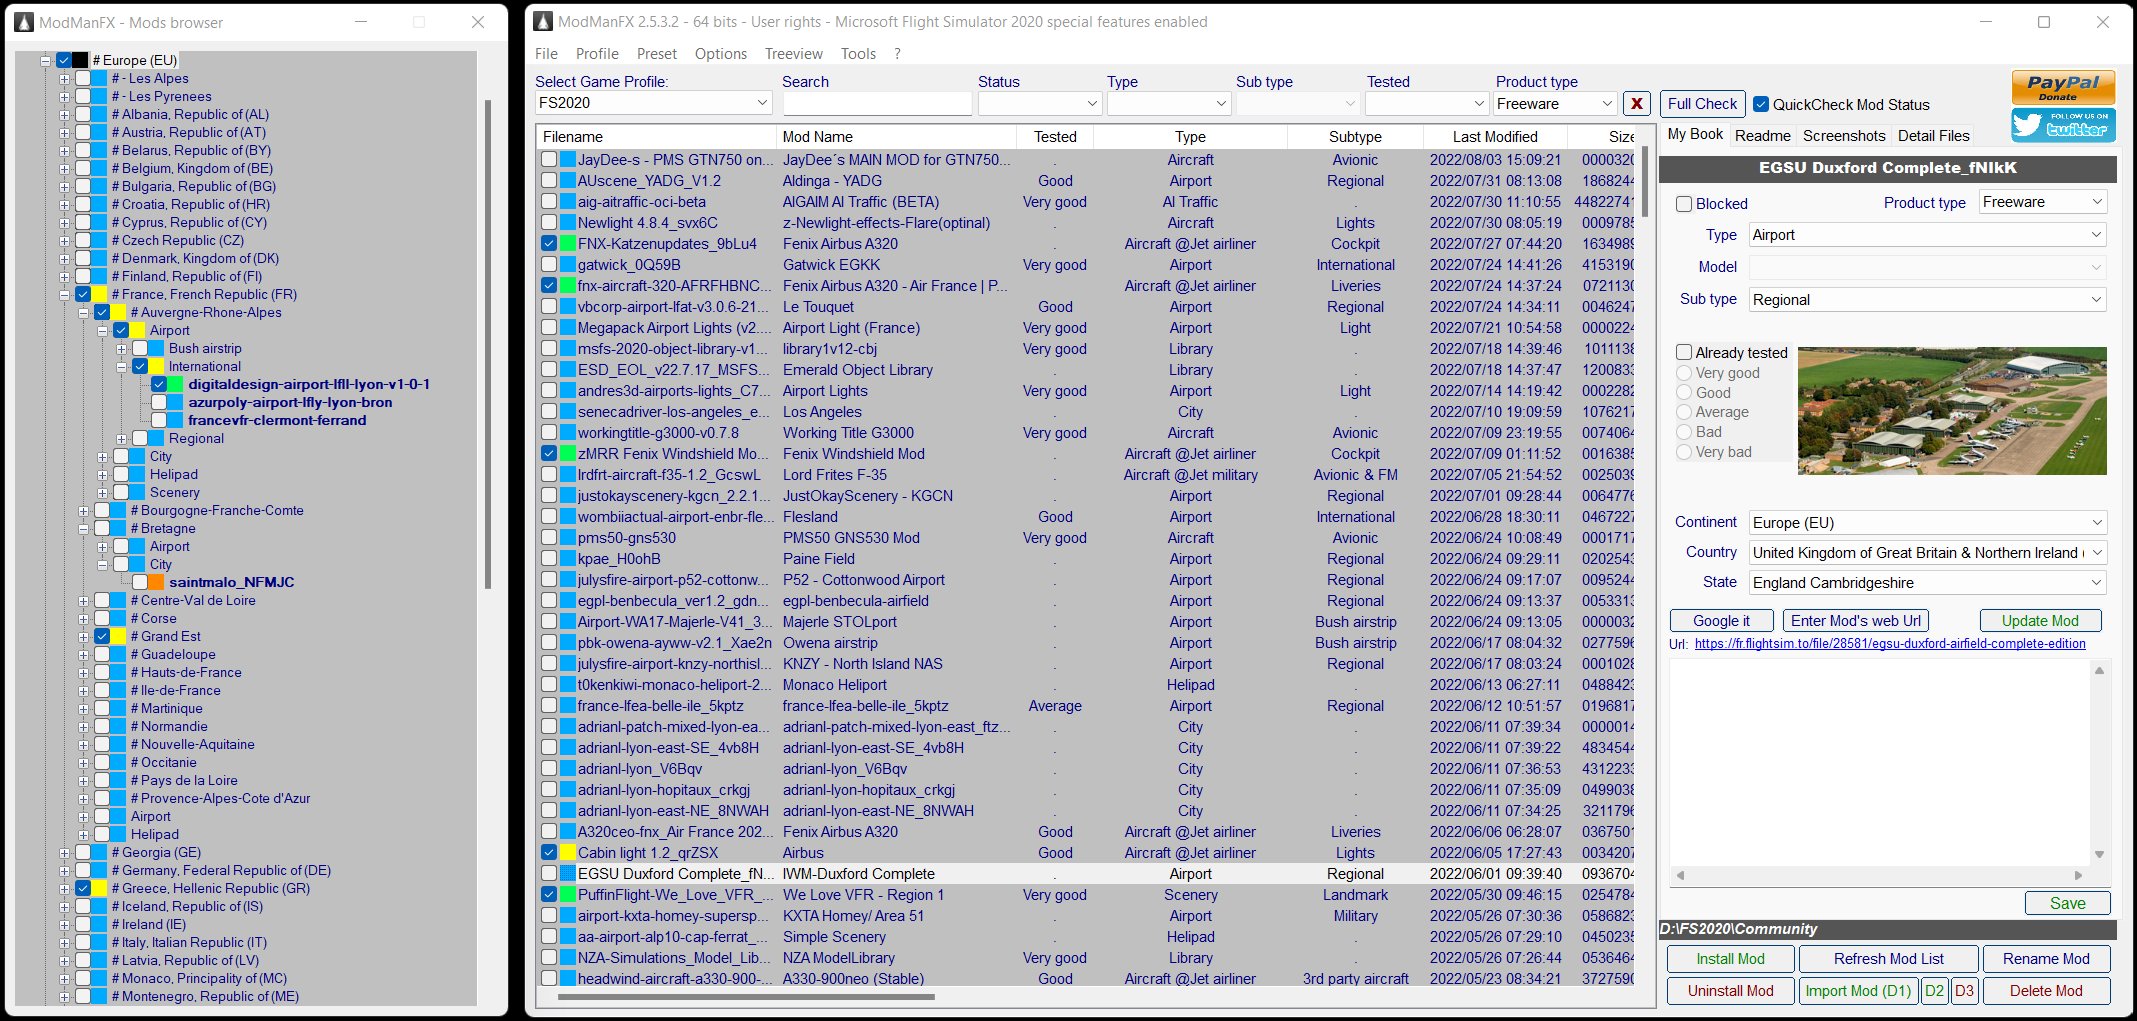The image size is (2137, 1021).
Task: Switch to the Detail Files tab
Action: coord(1933,136)
